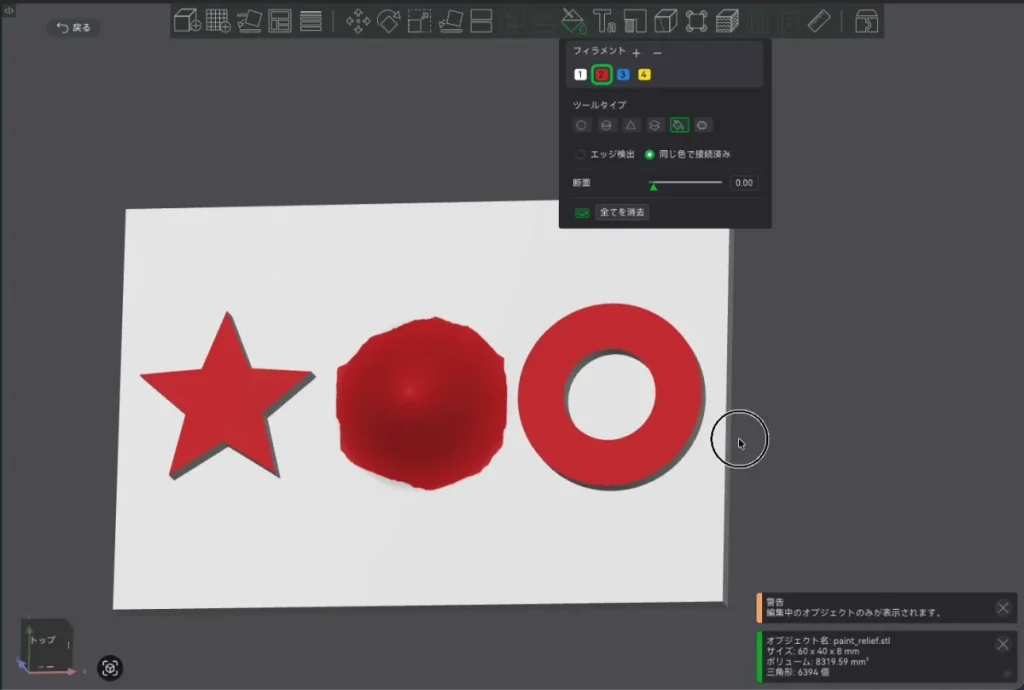Click the arrange all objects icon
Viewport: 1024px width, 690px height.
click(280, 21)
